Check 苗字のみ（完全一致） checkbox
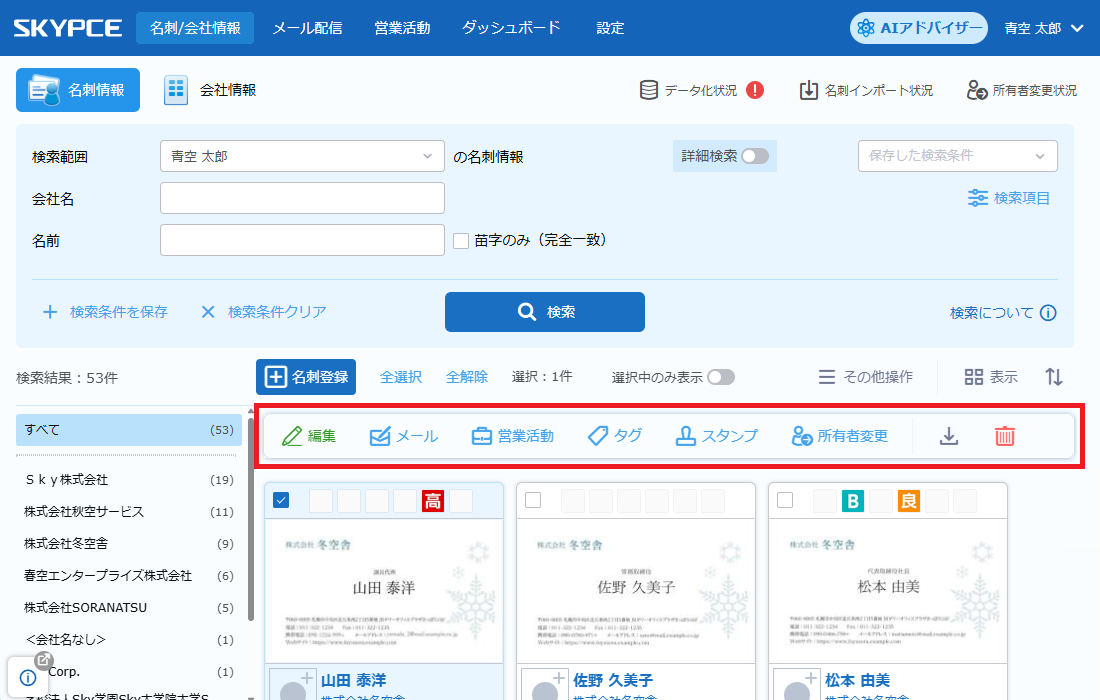 (461, 241)
